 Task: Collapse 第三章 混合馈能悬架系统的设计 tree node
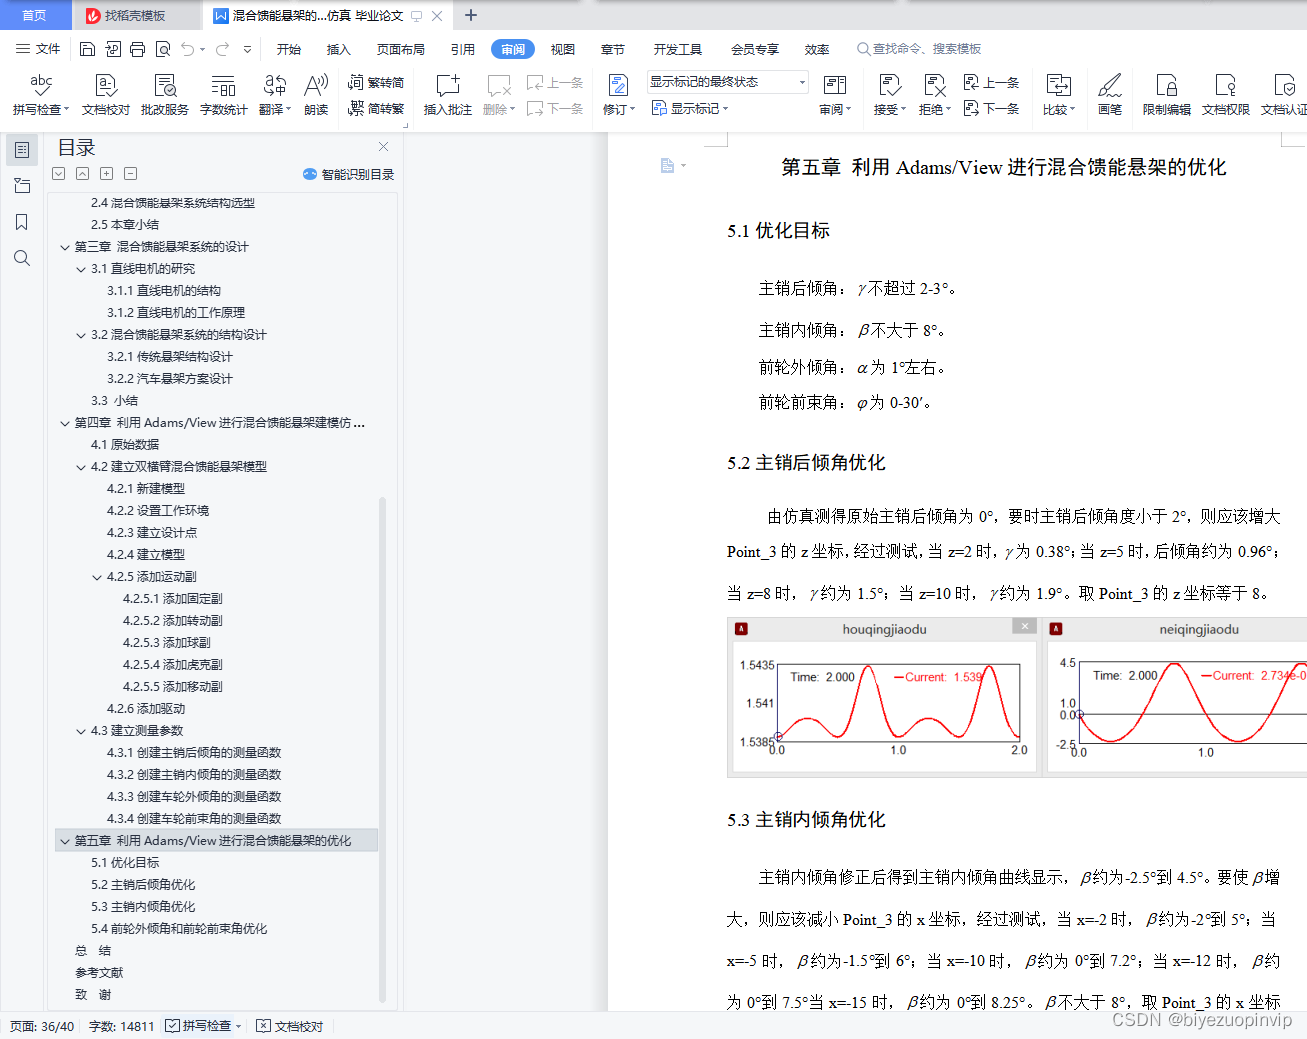[65, 247]
